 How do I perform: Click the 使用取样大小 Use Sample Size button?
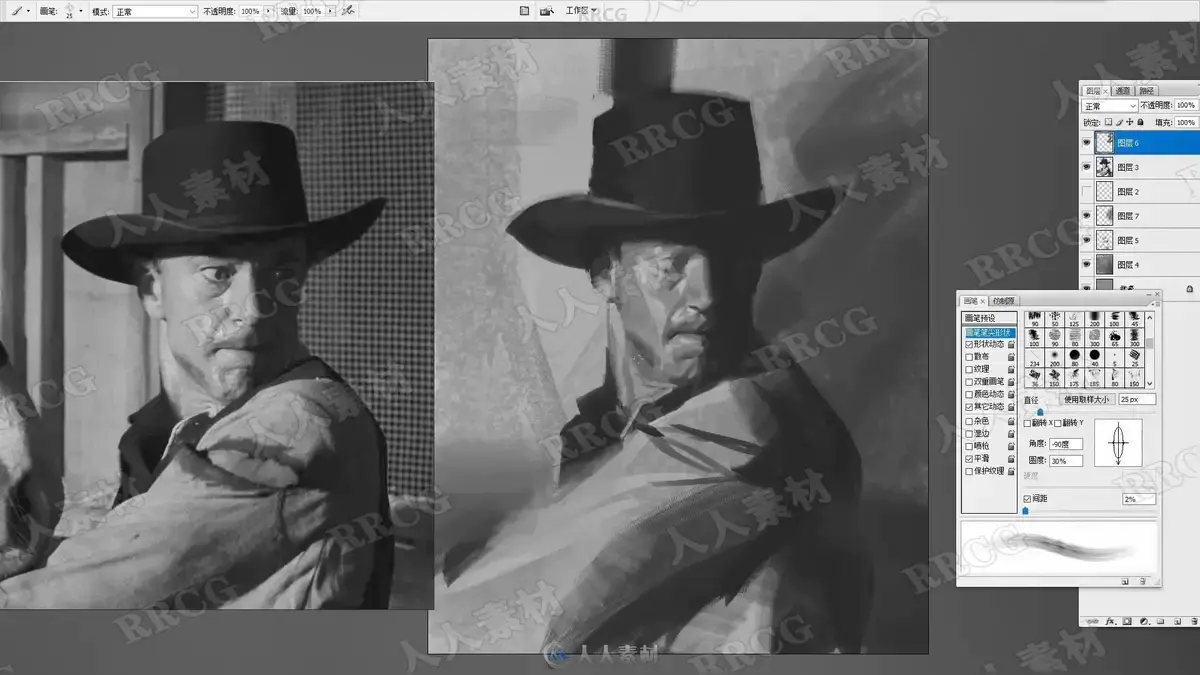coord(1086,399)
